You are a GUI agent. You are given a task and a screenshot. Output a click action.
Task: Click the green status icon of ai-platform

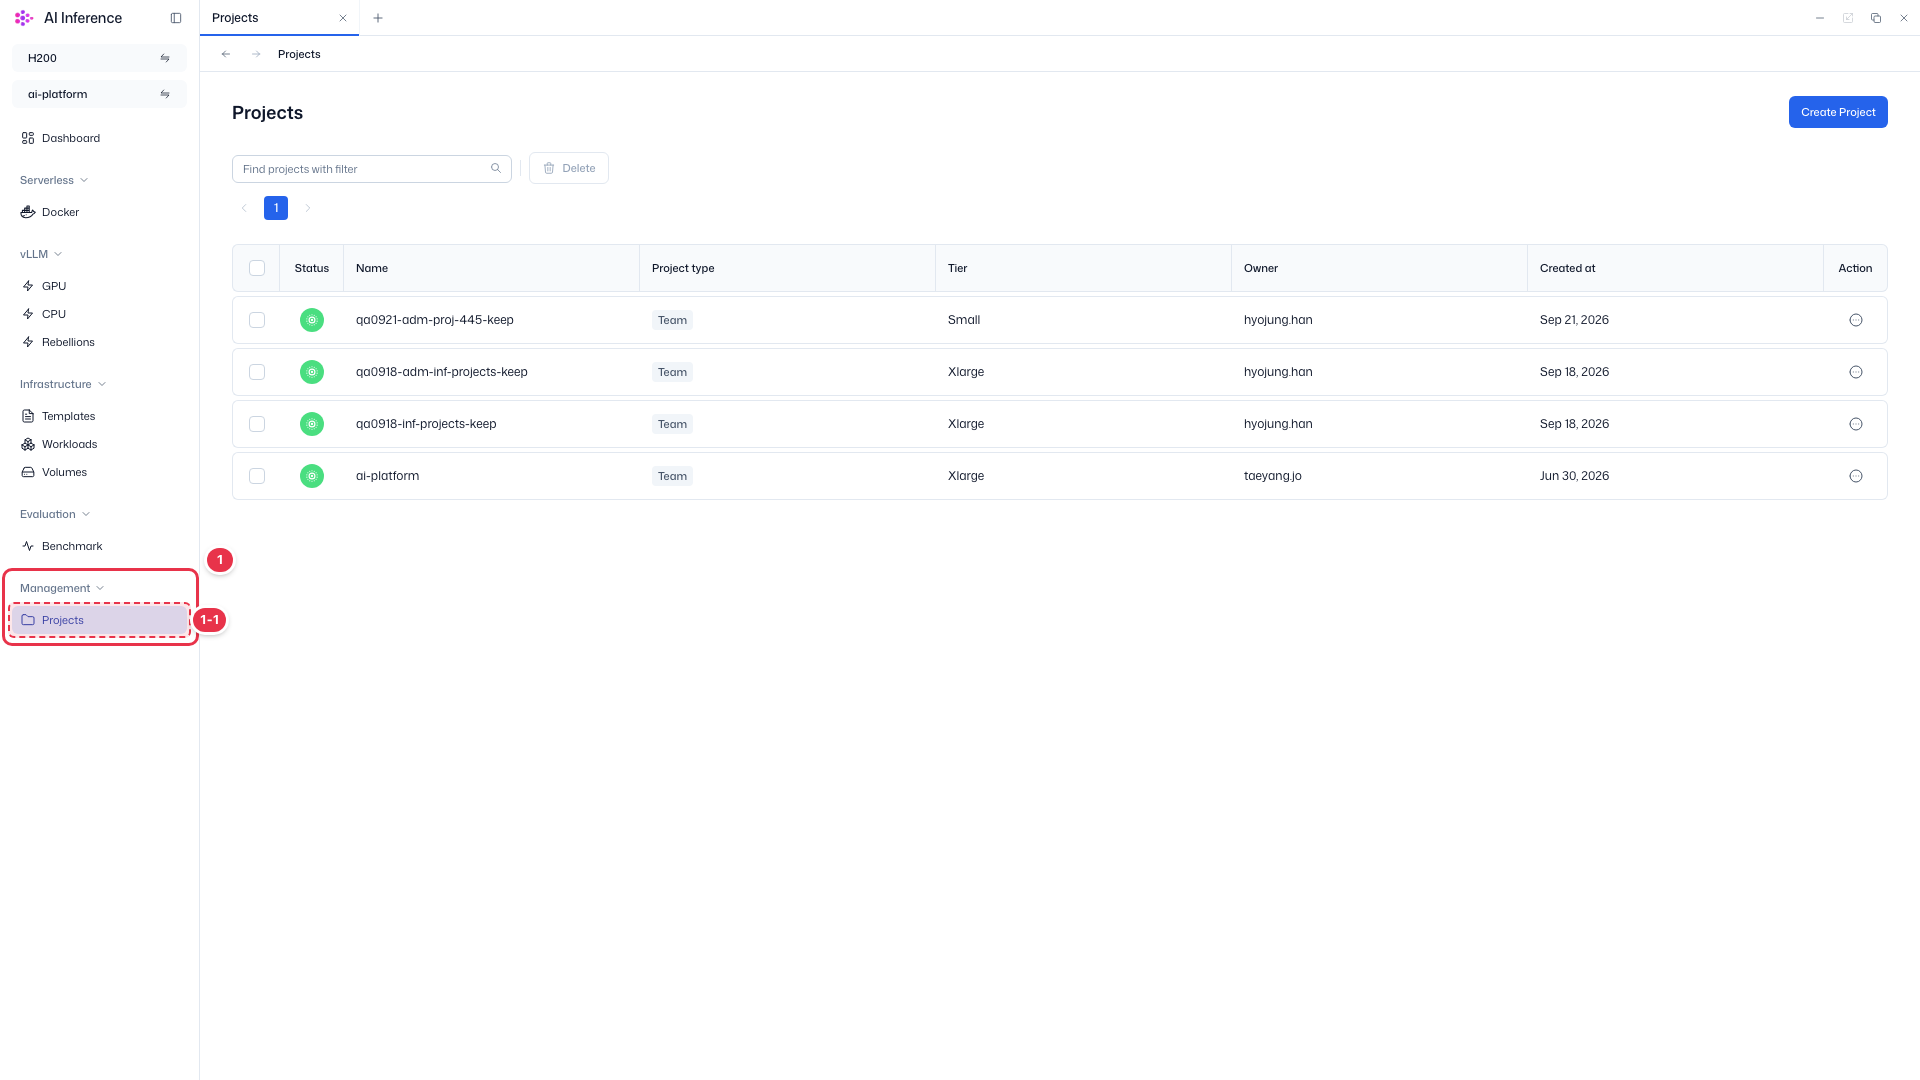coord(312,476)
